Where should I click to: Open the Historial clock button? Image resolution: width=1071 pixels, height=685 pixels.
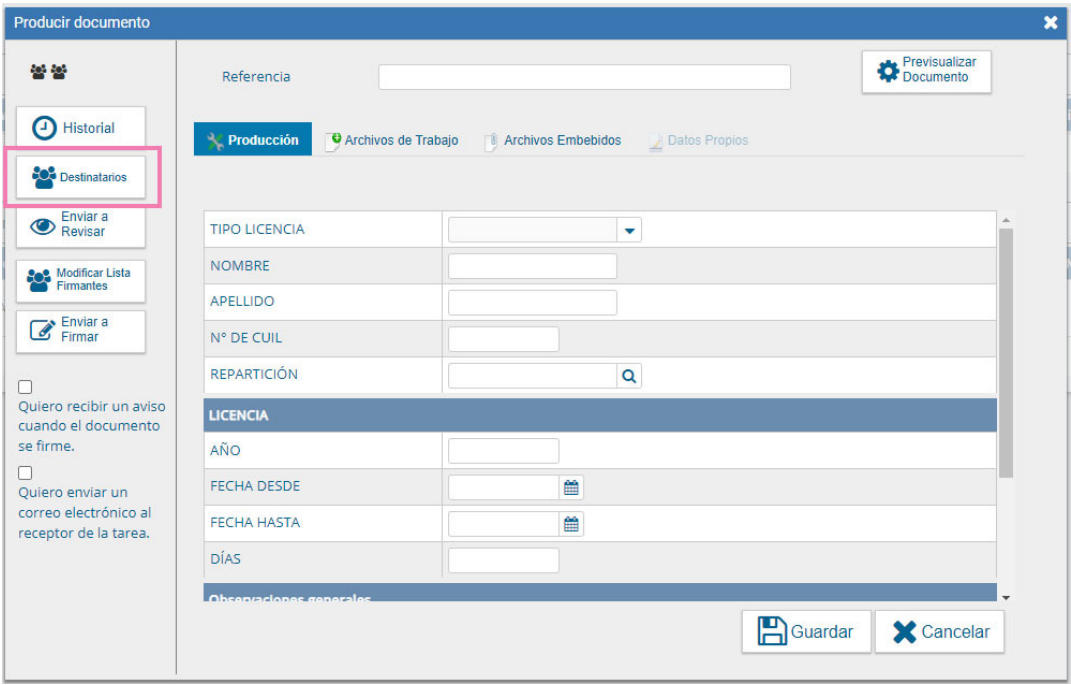[80, 128]
